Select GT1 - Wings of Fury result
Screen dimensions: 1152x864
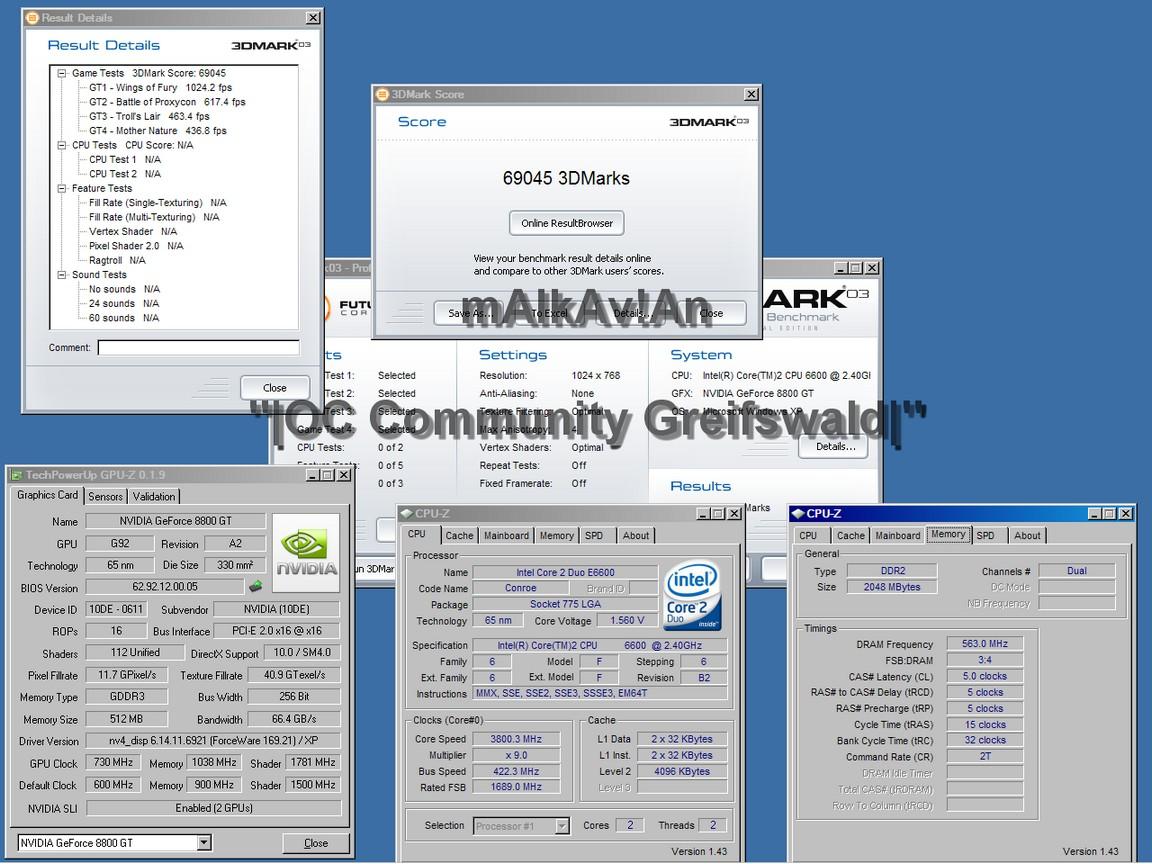pos(160,87)
